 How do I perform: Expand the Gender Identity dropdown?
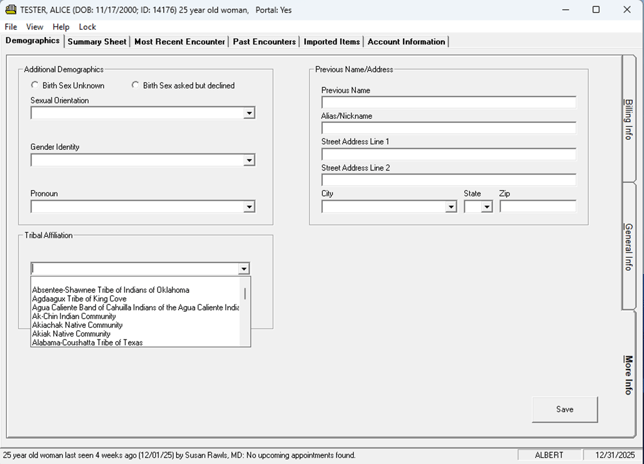coord(249,160)
